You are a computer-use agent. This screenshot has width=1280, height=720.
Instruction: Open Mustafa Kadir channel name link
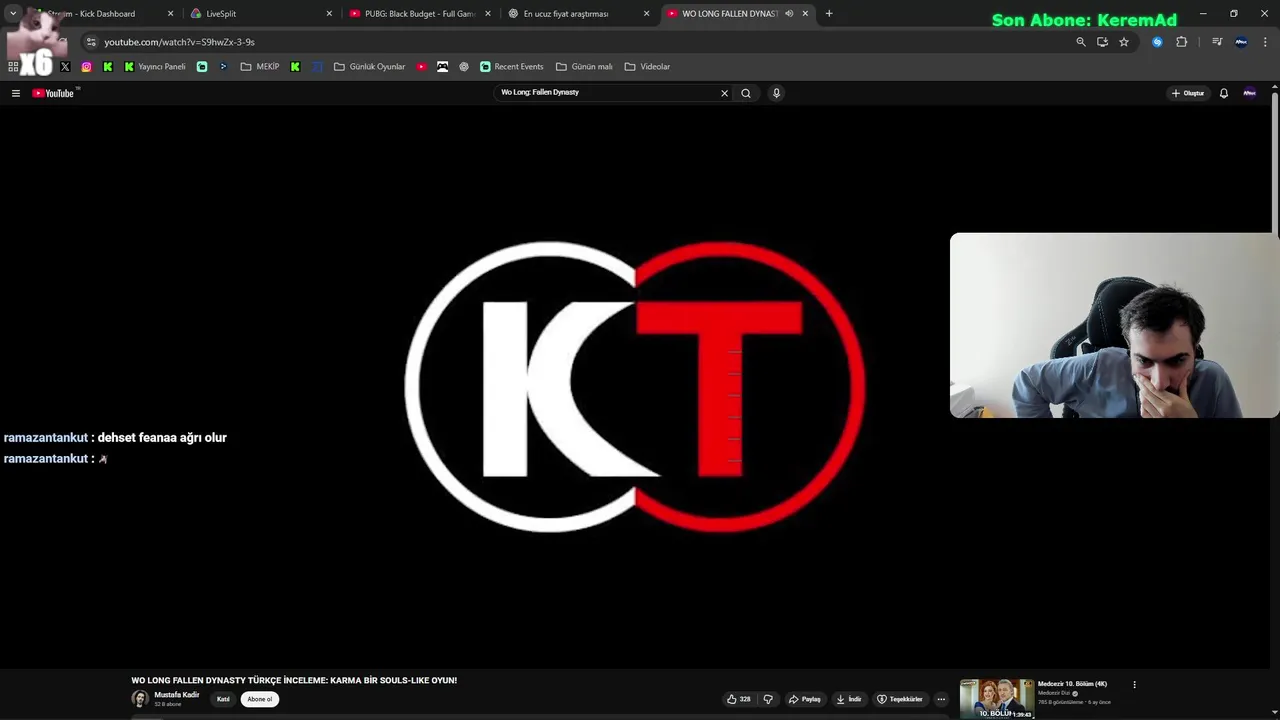pos(177,695)
